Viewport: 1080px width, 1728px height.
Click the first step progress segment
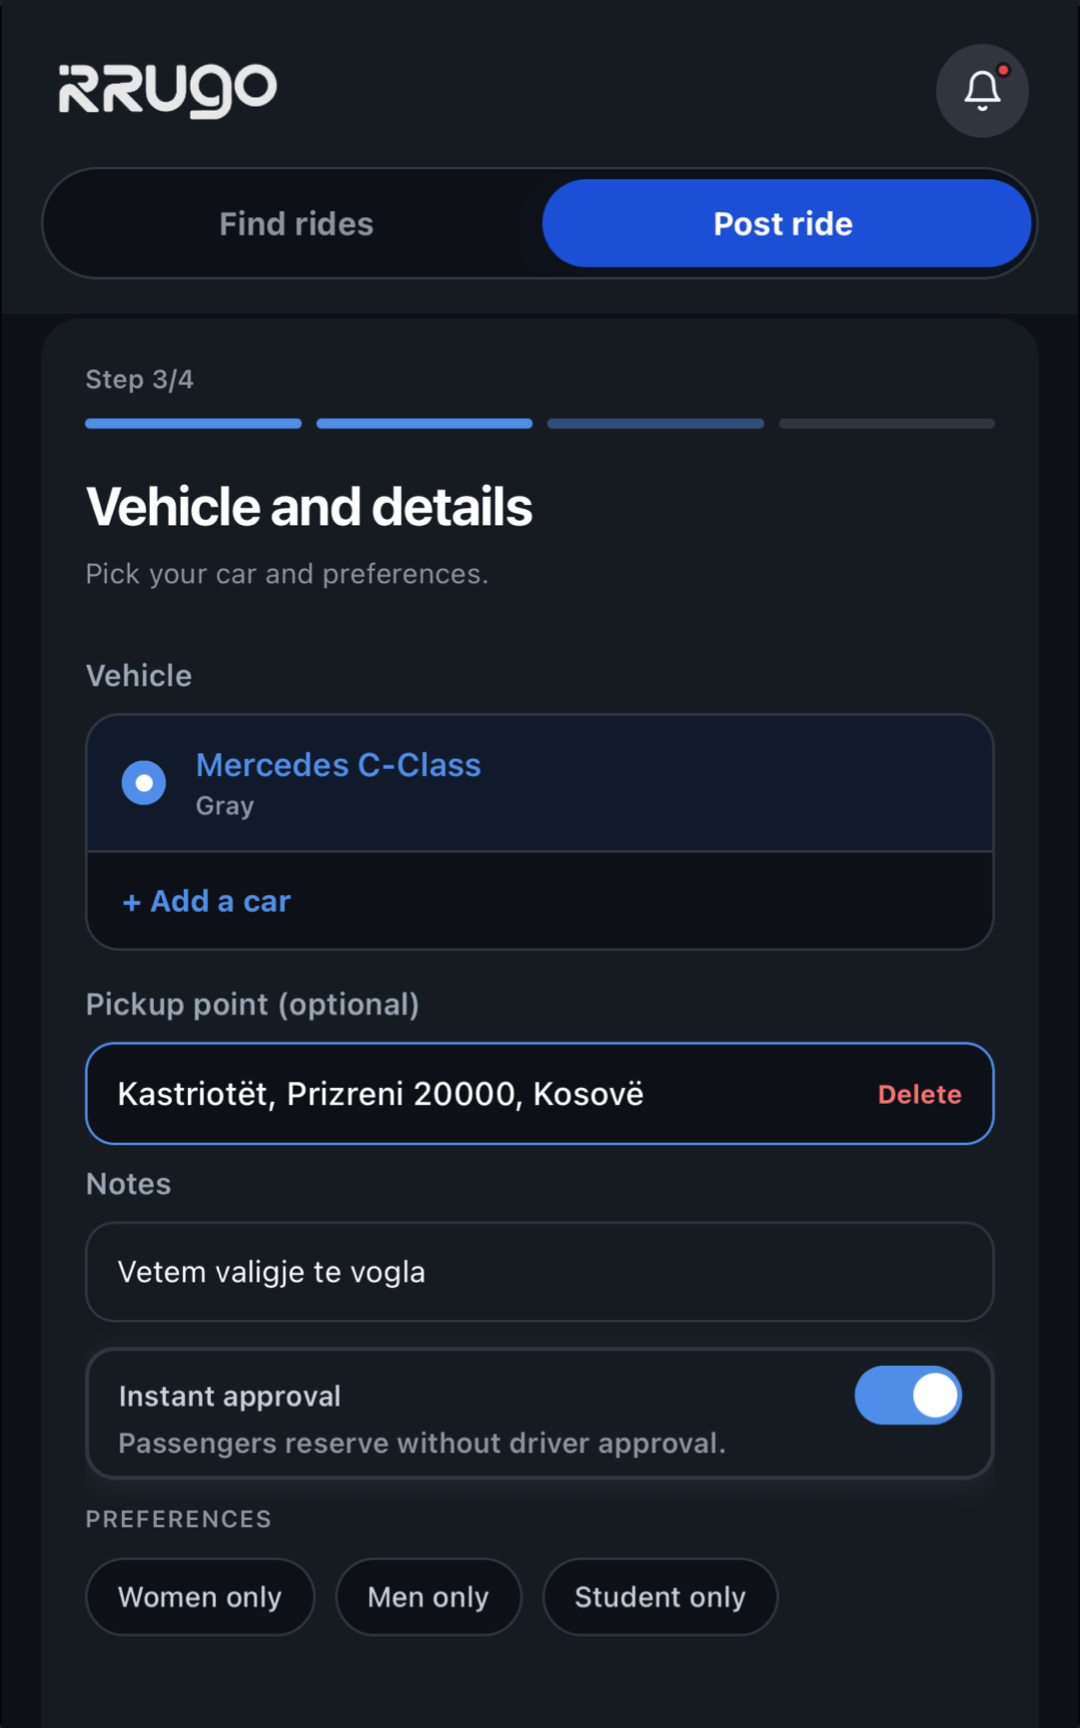click(x=193, y=424)
